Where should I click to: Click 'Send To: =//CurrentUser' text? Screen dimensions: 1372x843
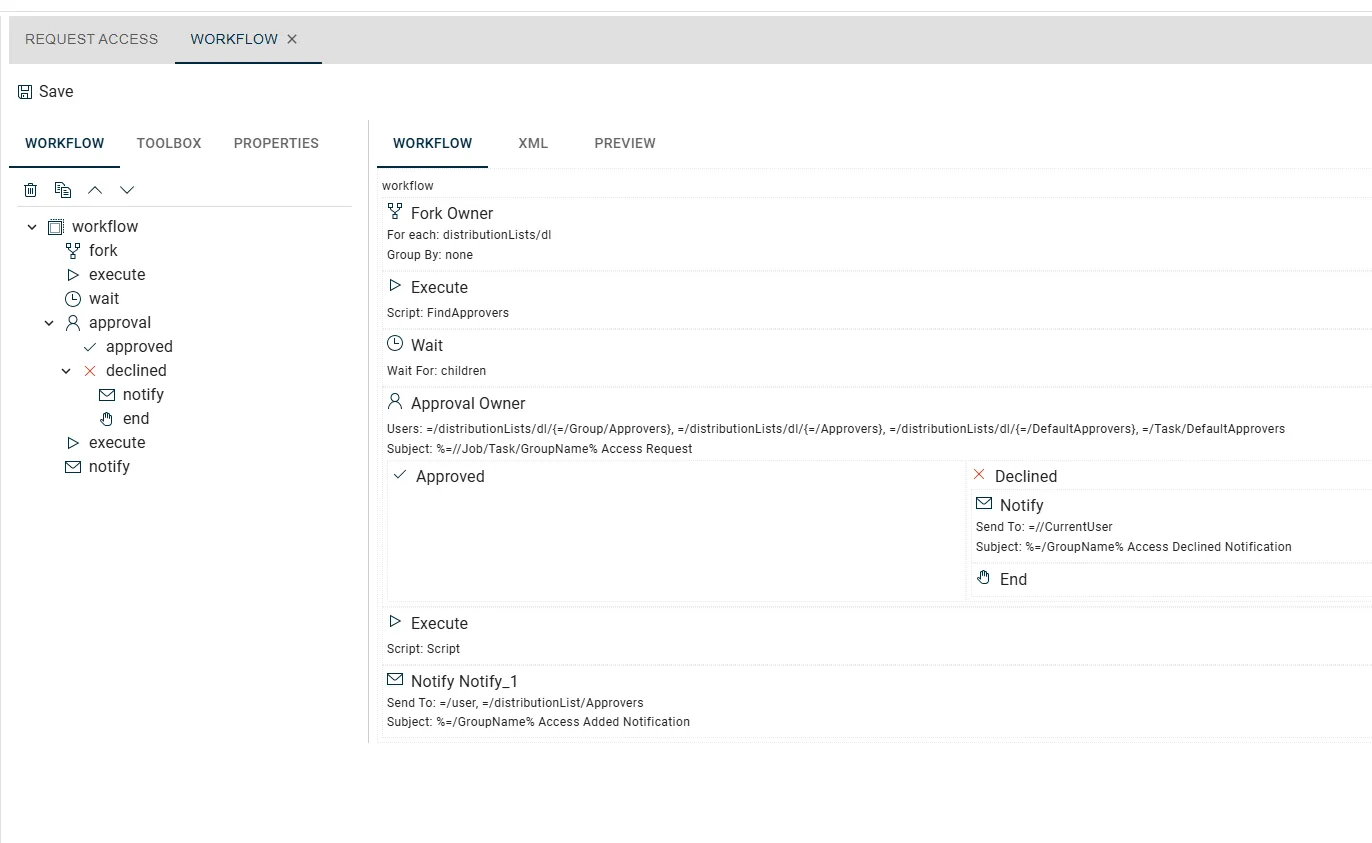pos(1044,527)
